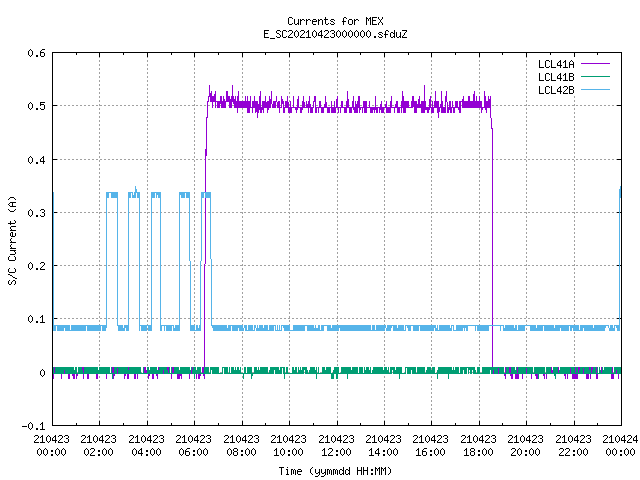Click the LCL42B legend label
The width and height of the screenshot is (640, 480).
556,90
